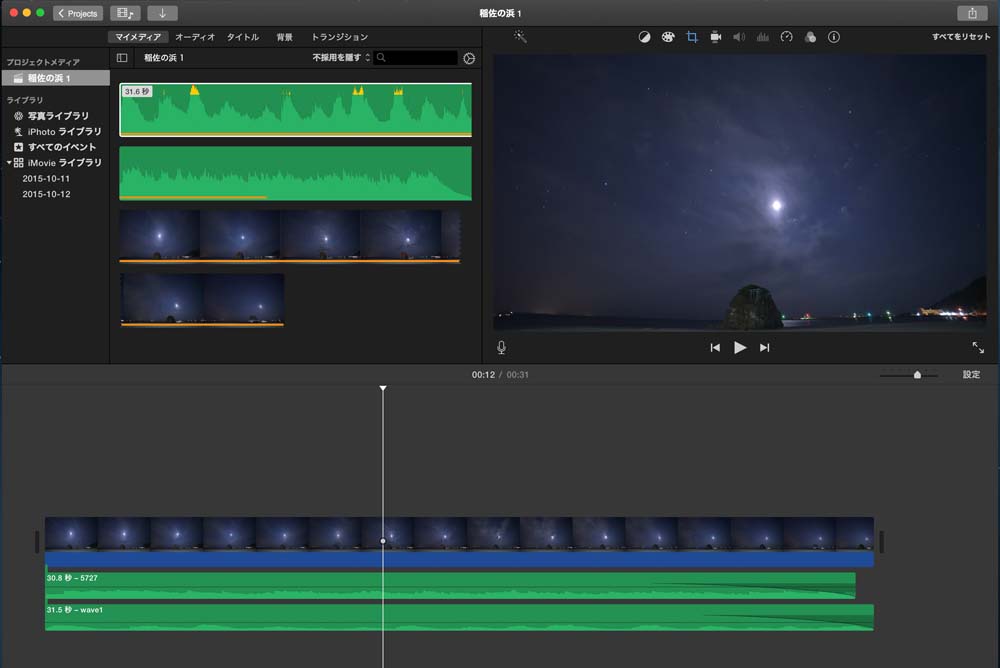Toggle fullscreen playback in the viewer

pos(978,348)
